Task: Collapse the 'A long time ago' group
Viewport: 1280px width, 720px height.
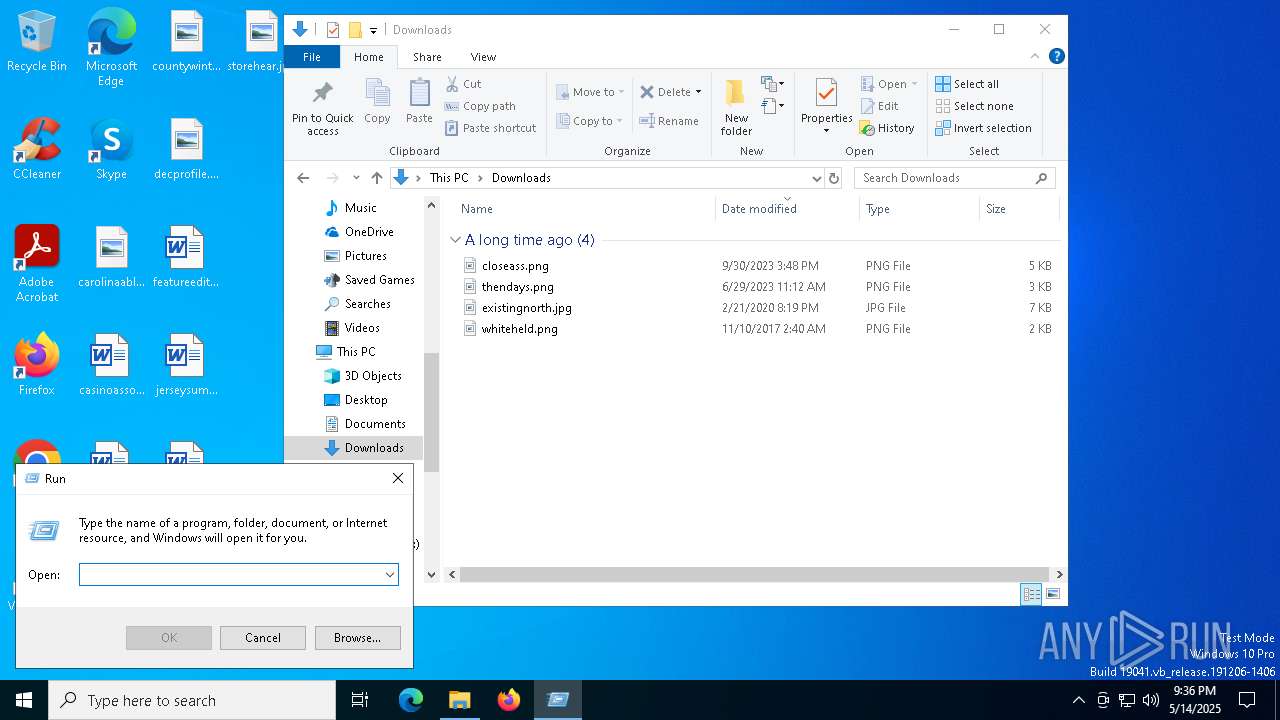Action: tap(455, 240)
